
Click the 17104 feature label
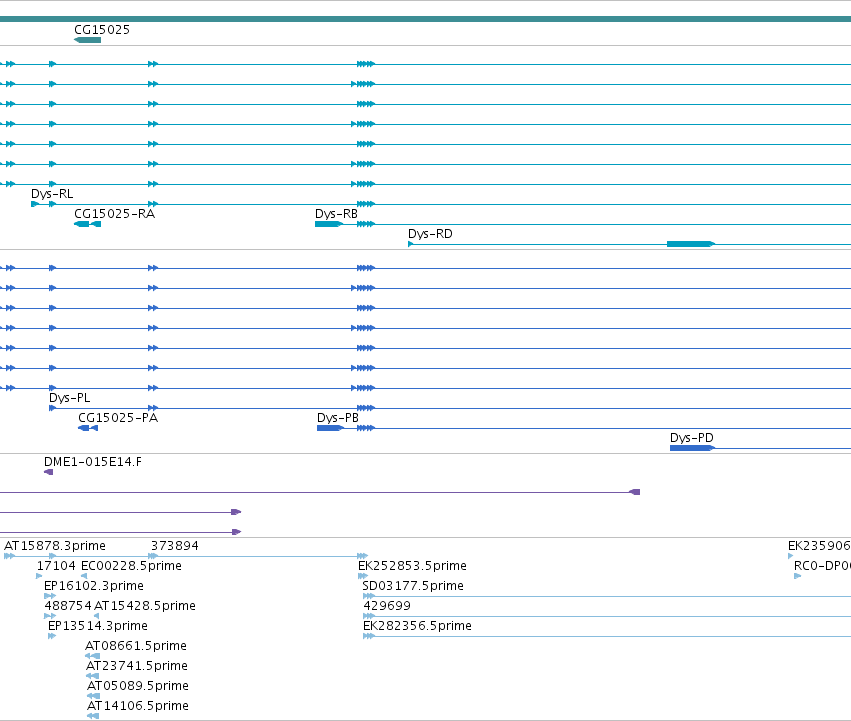click(56, 566)
